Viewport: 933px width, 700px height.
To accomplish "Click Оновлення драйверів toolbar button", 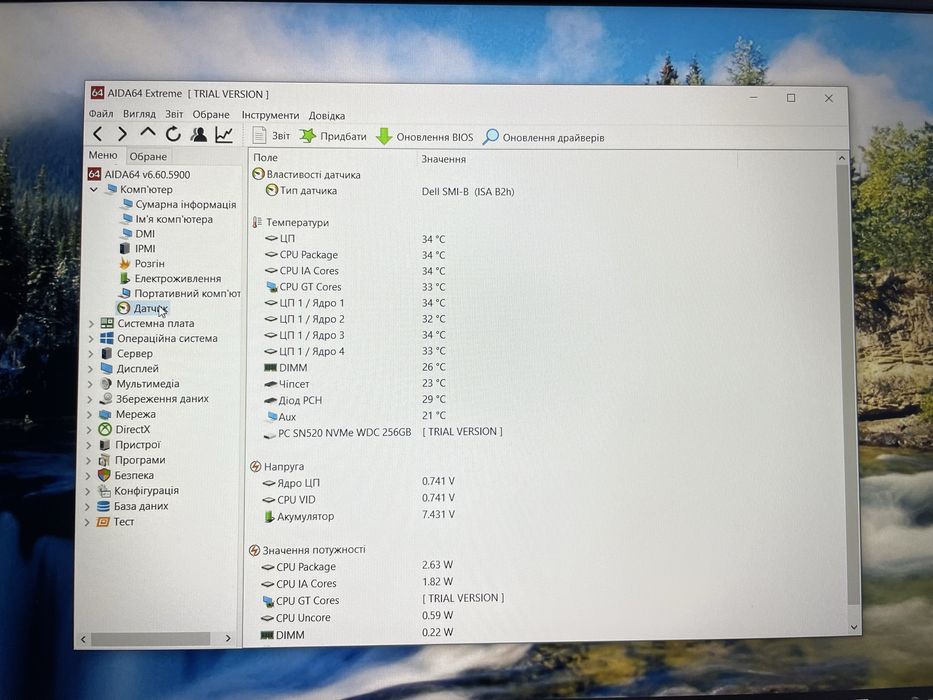I will 543,138.
